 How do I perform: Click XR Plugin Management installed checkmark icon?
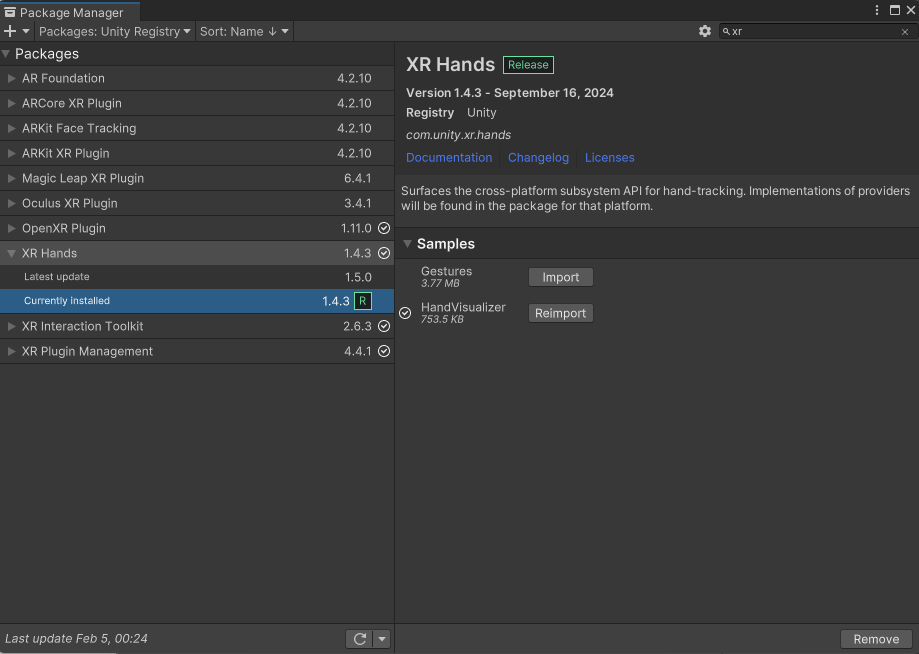pos(384,351)
